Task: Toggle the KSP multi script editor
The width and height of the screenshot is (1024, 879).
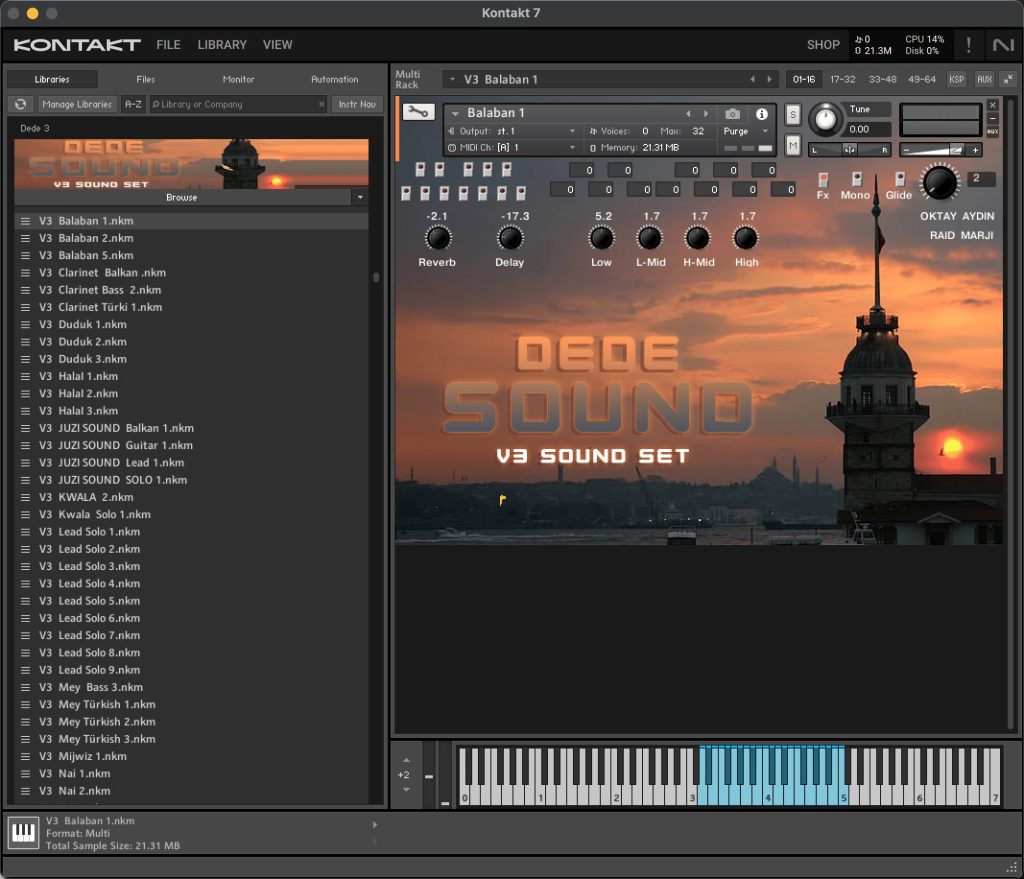Action: point(957,79)
